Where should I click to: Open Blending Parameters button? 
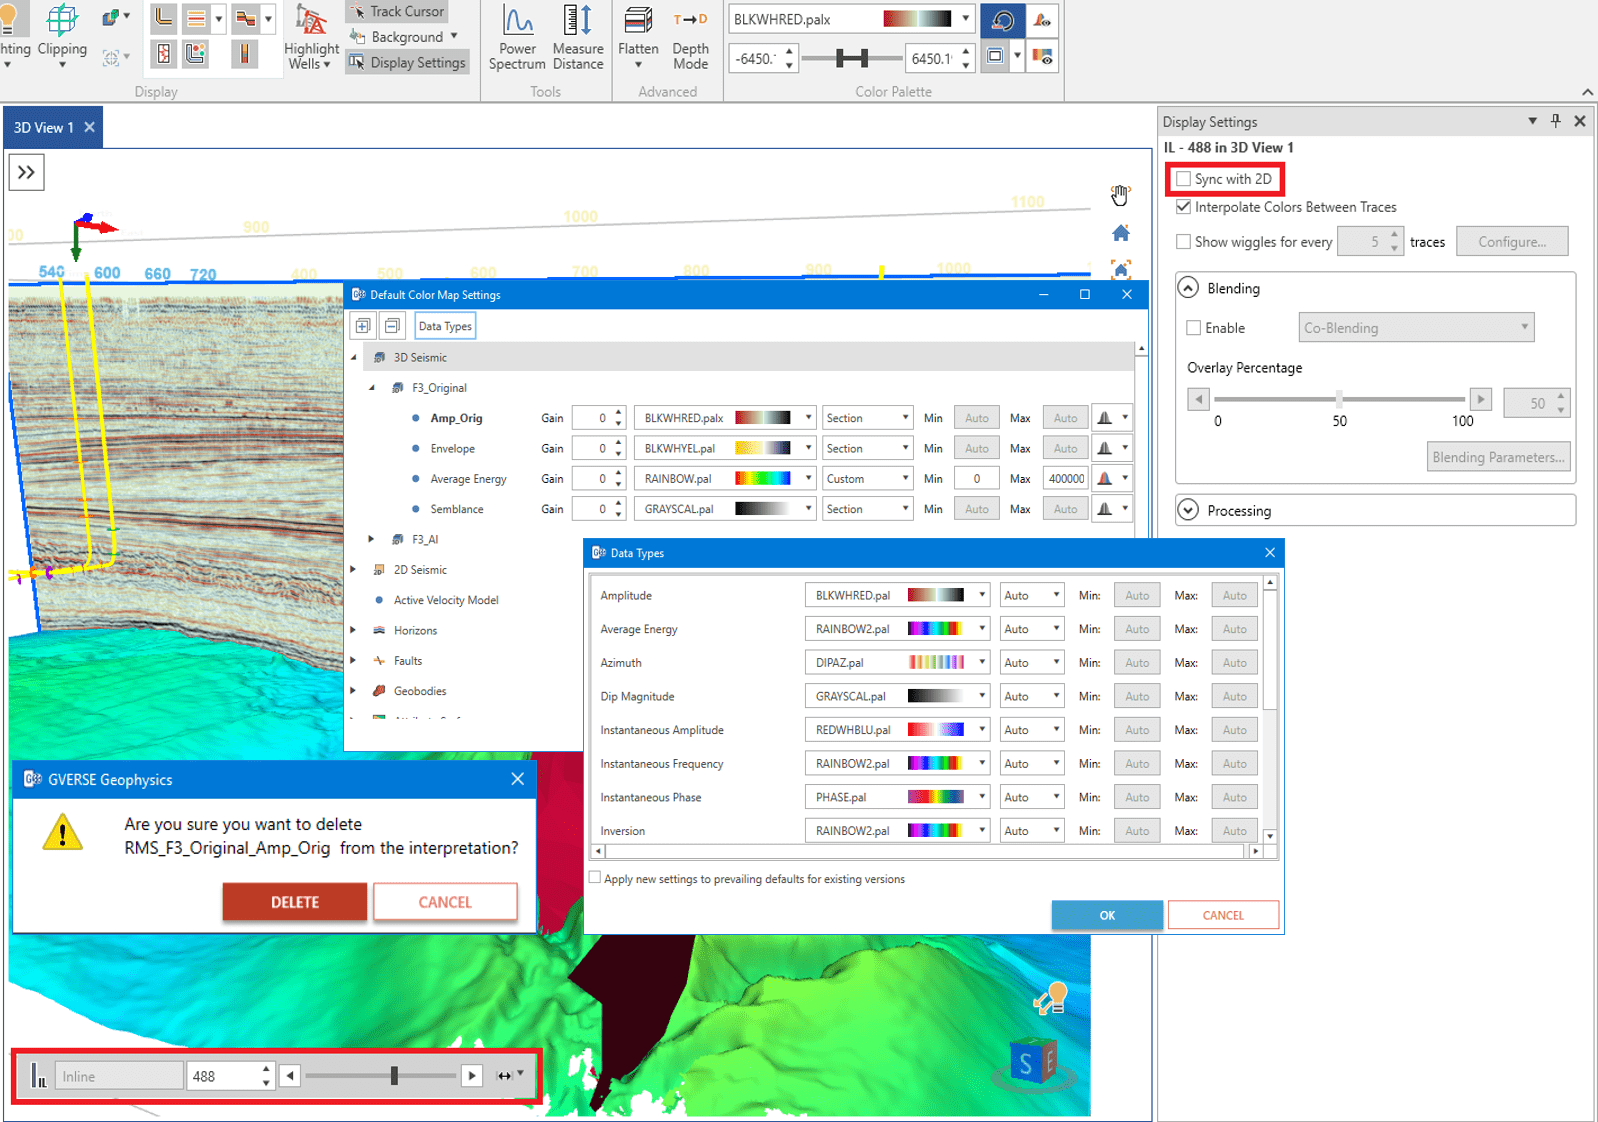pyautogui.click(x=1498, y=457)
